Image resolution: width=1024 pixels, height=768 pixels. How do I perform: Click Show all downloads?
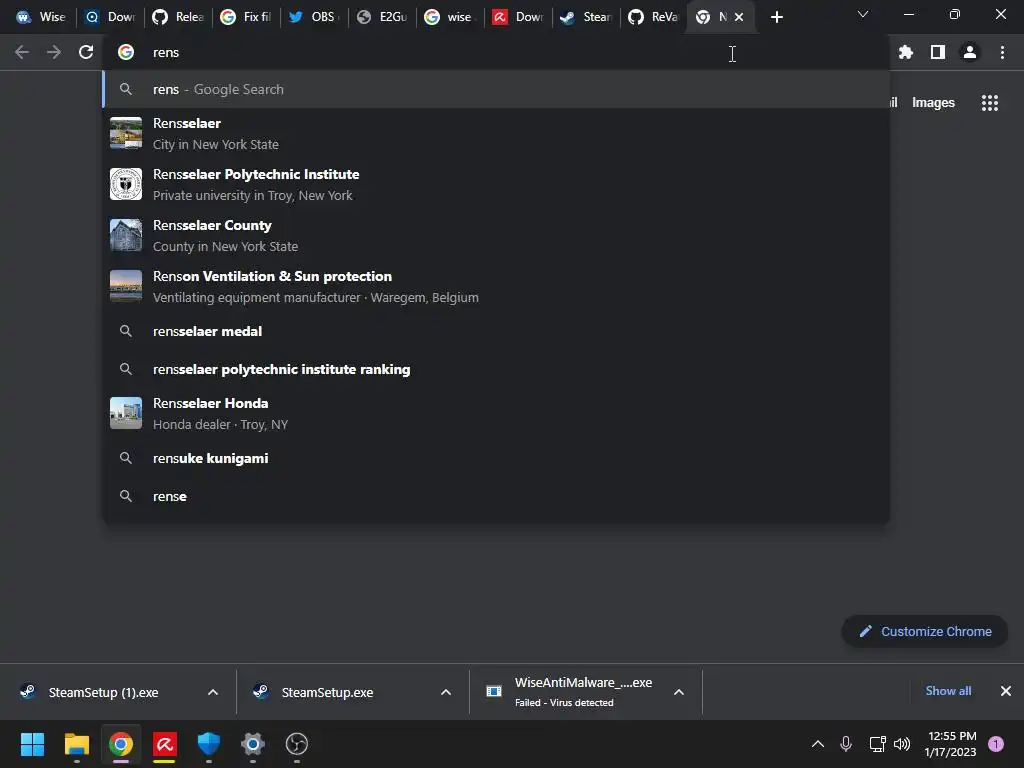[x=948, y=691]
